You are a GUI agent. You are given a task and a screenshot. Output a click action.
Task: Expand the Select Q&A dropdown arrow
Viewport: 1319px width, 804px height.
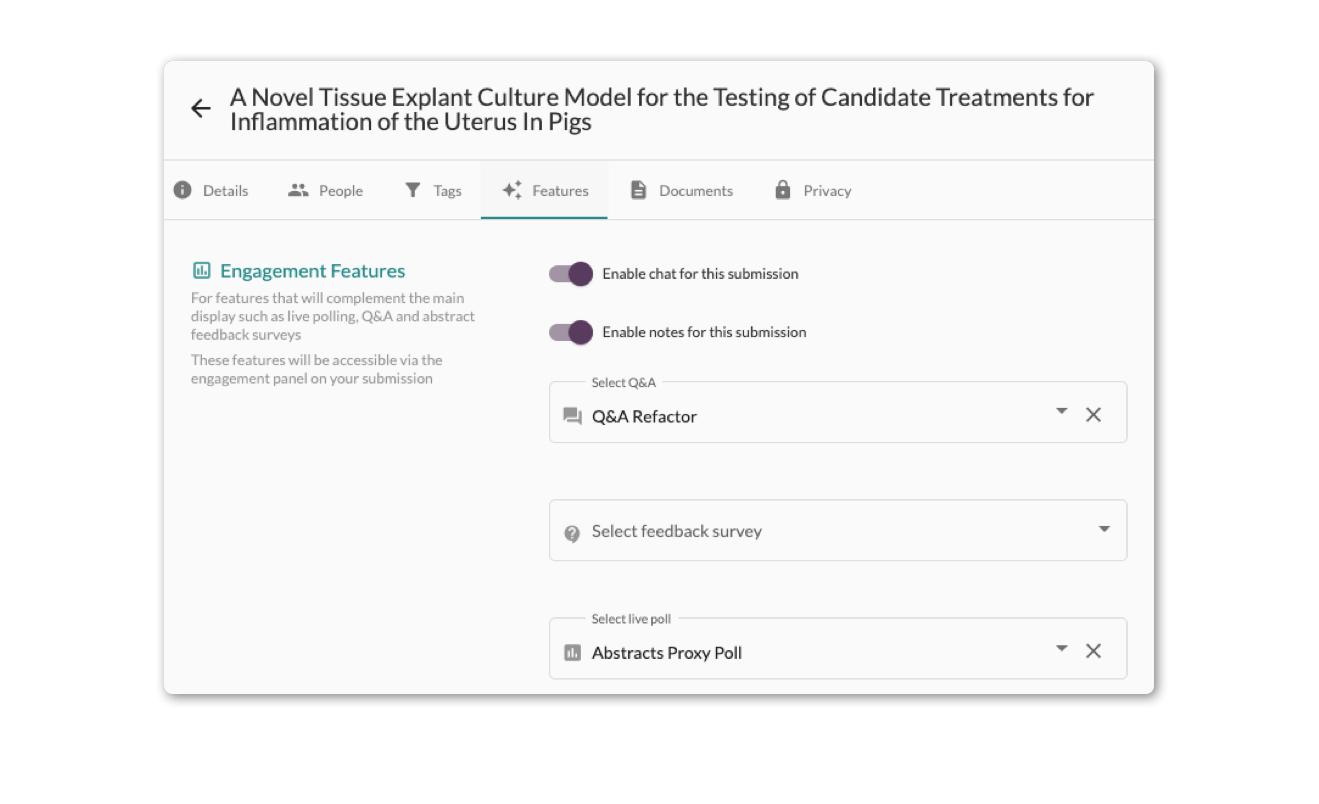[1061, 411]
